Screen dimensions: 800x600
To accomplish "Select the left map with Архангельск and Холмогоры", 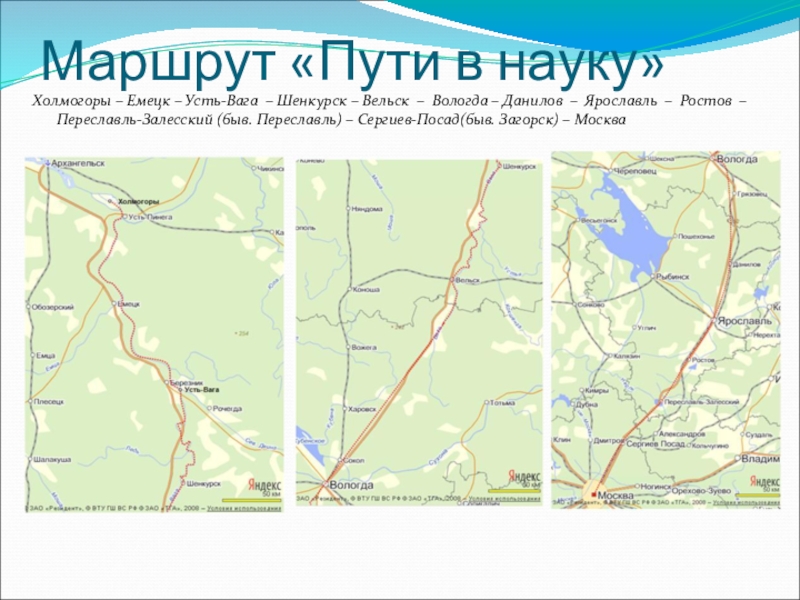I will point(154,335).
